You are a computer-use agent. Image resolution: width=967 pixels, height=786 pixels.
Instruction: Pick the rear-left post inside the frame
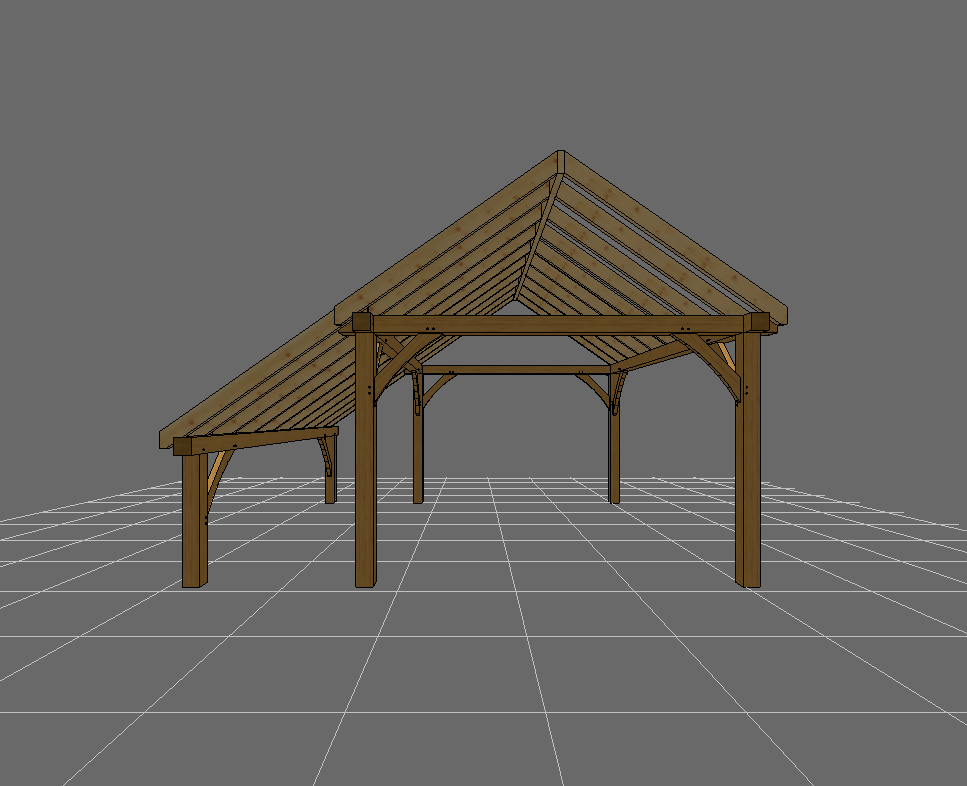click(418, 440)
